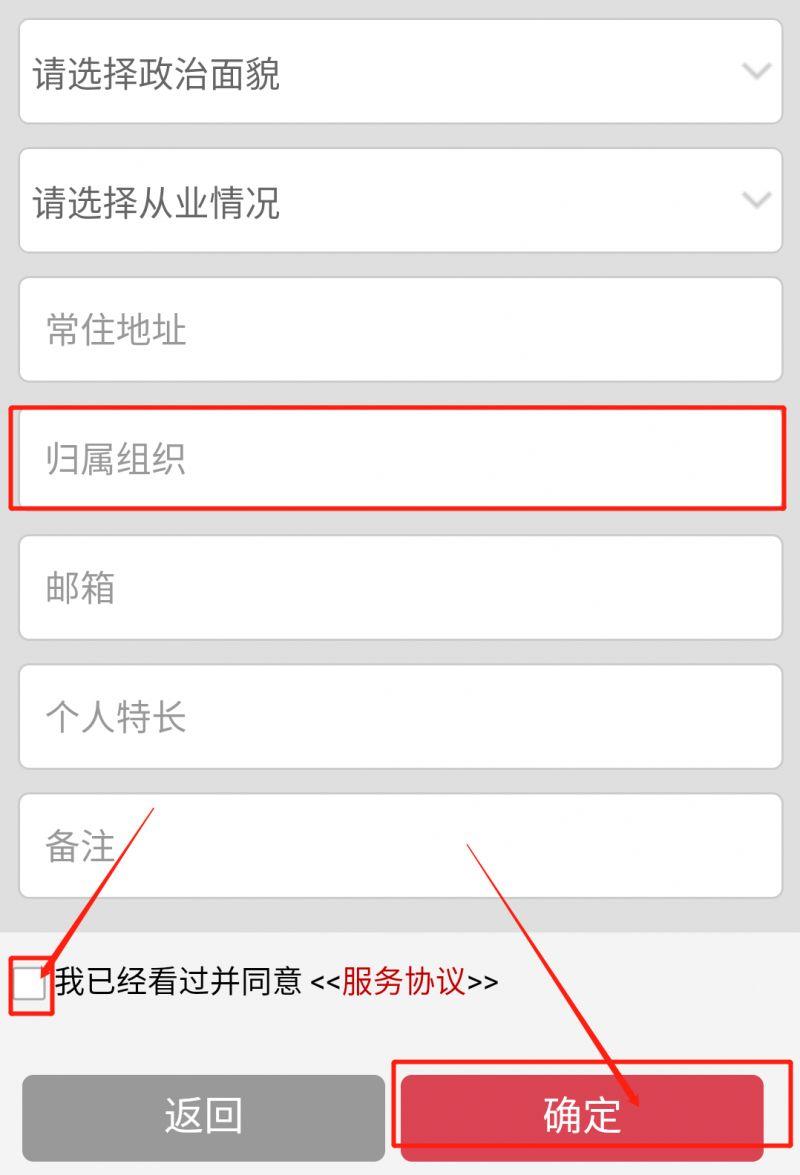Screen dimensions: 800x1175
Task: Tick the service agreement consent checkbox
Action: tap(30, 982)
